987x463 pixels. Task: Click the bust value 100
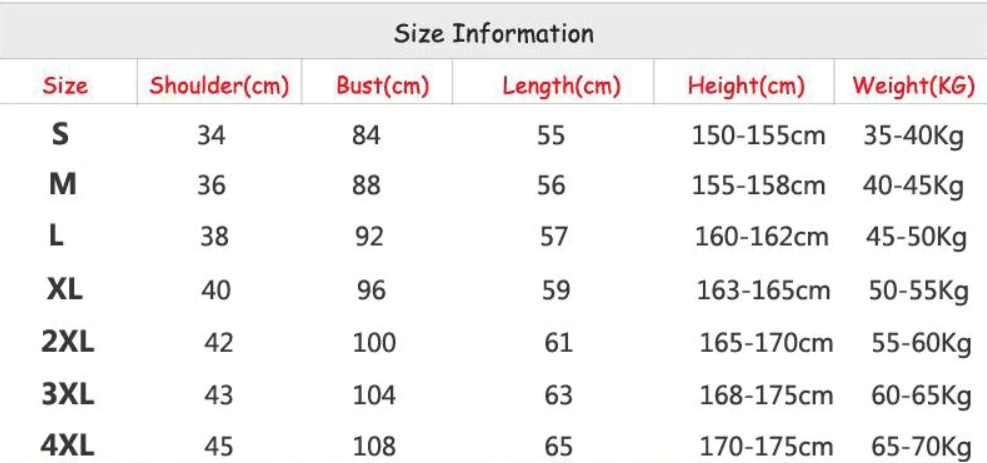[x=374, y=343]
